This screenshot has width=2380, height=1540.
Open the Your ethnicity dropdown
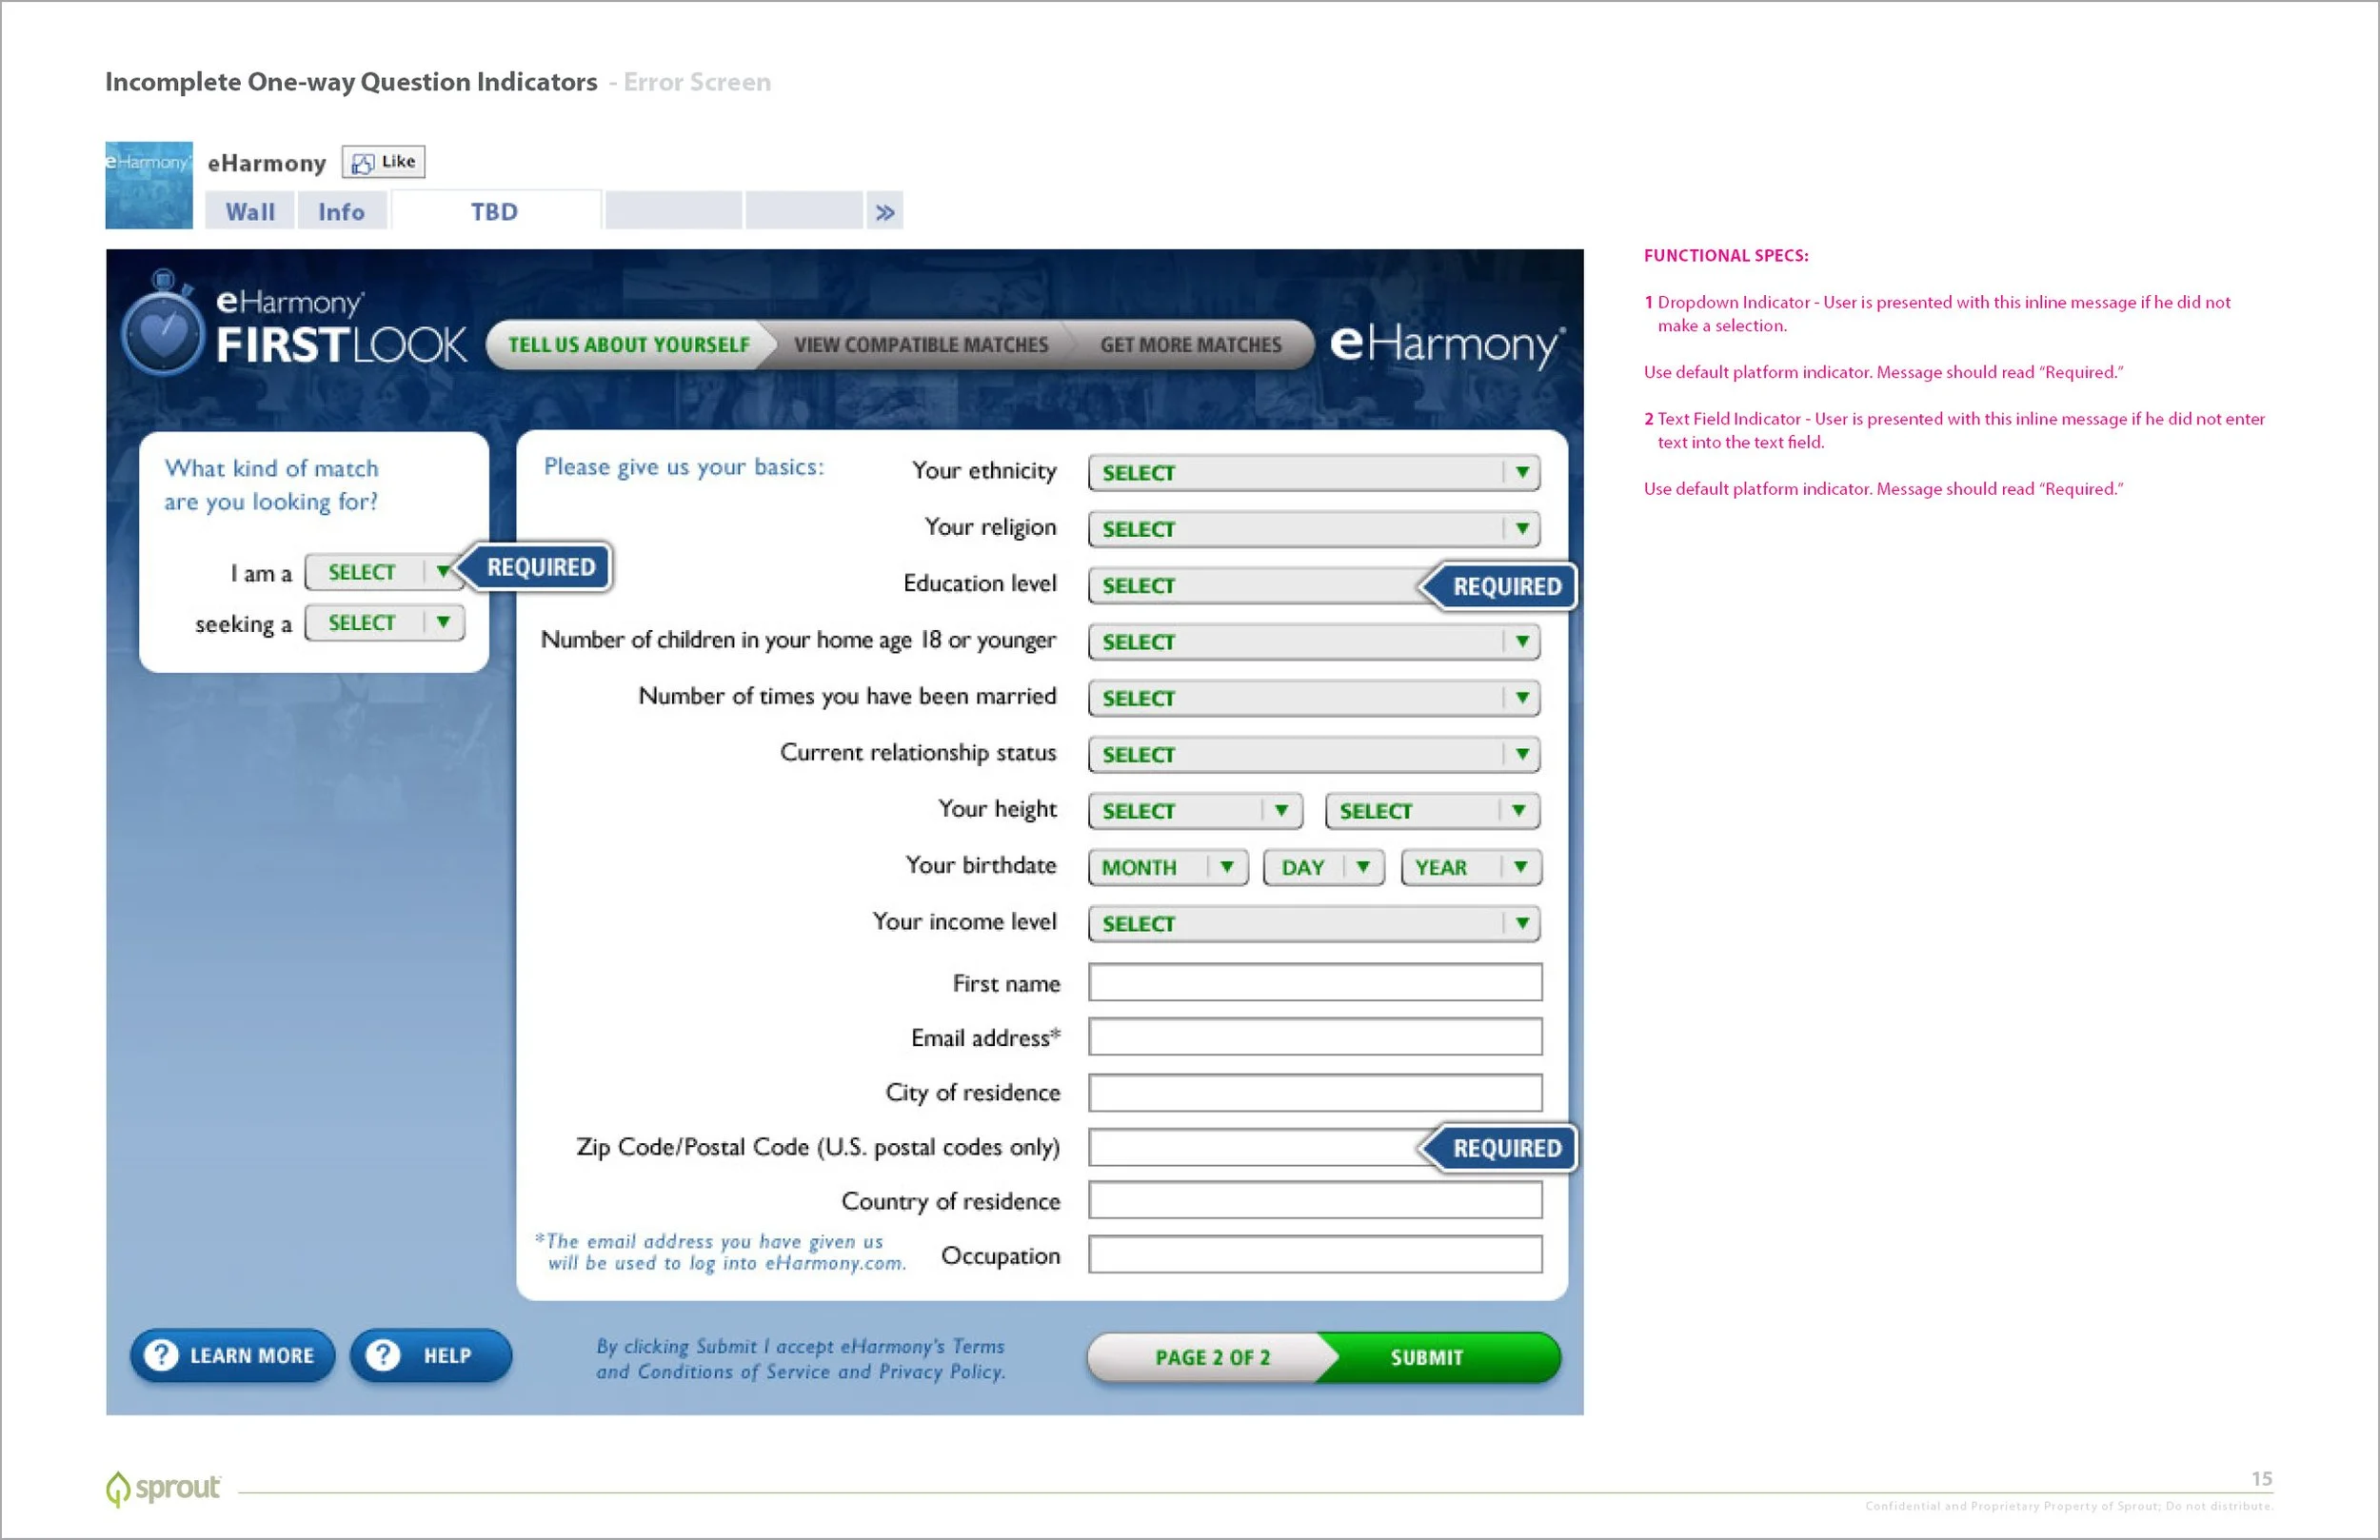tap(1313, 473)
